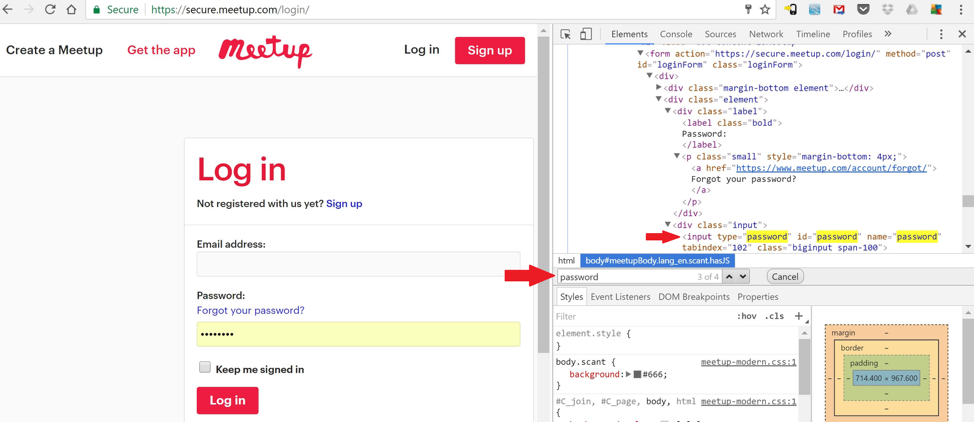Expand the margin-bottom element div node
Screen dimensions: 974x422
(659, 88)
